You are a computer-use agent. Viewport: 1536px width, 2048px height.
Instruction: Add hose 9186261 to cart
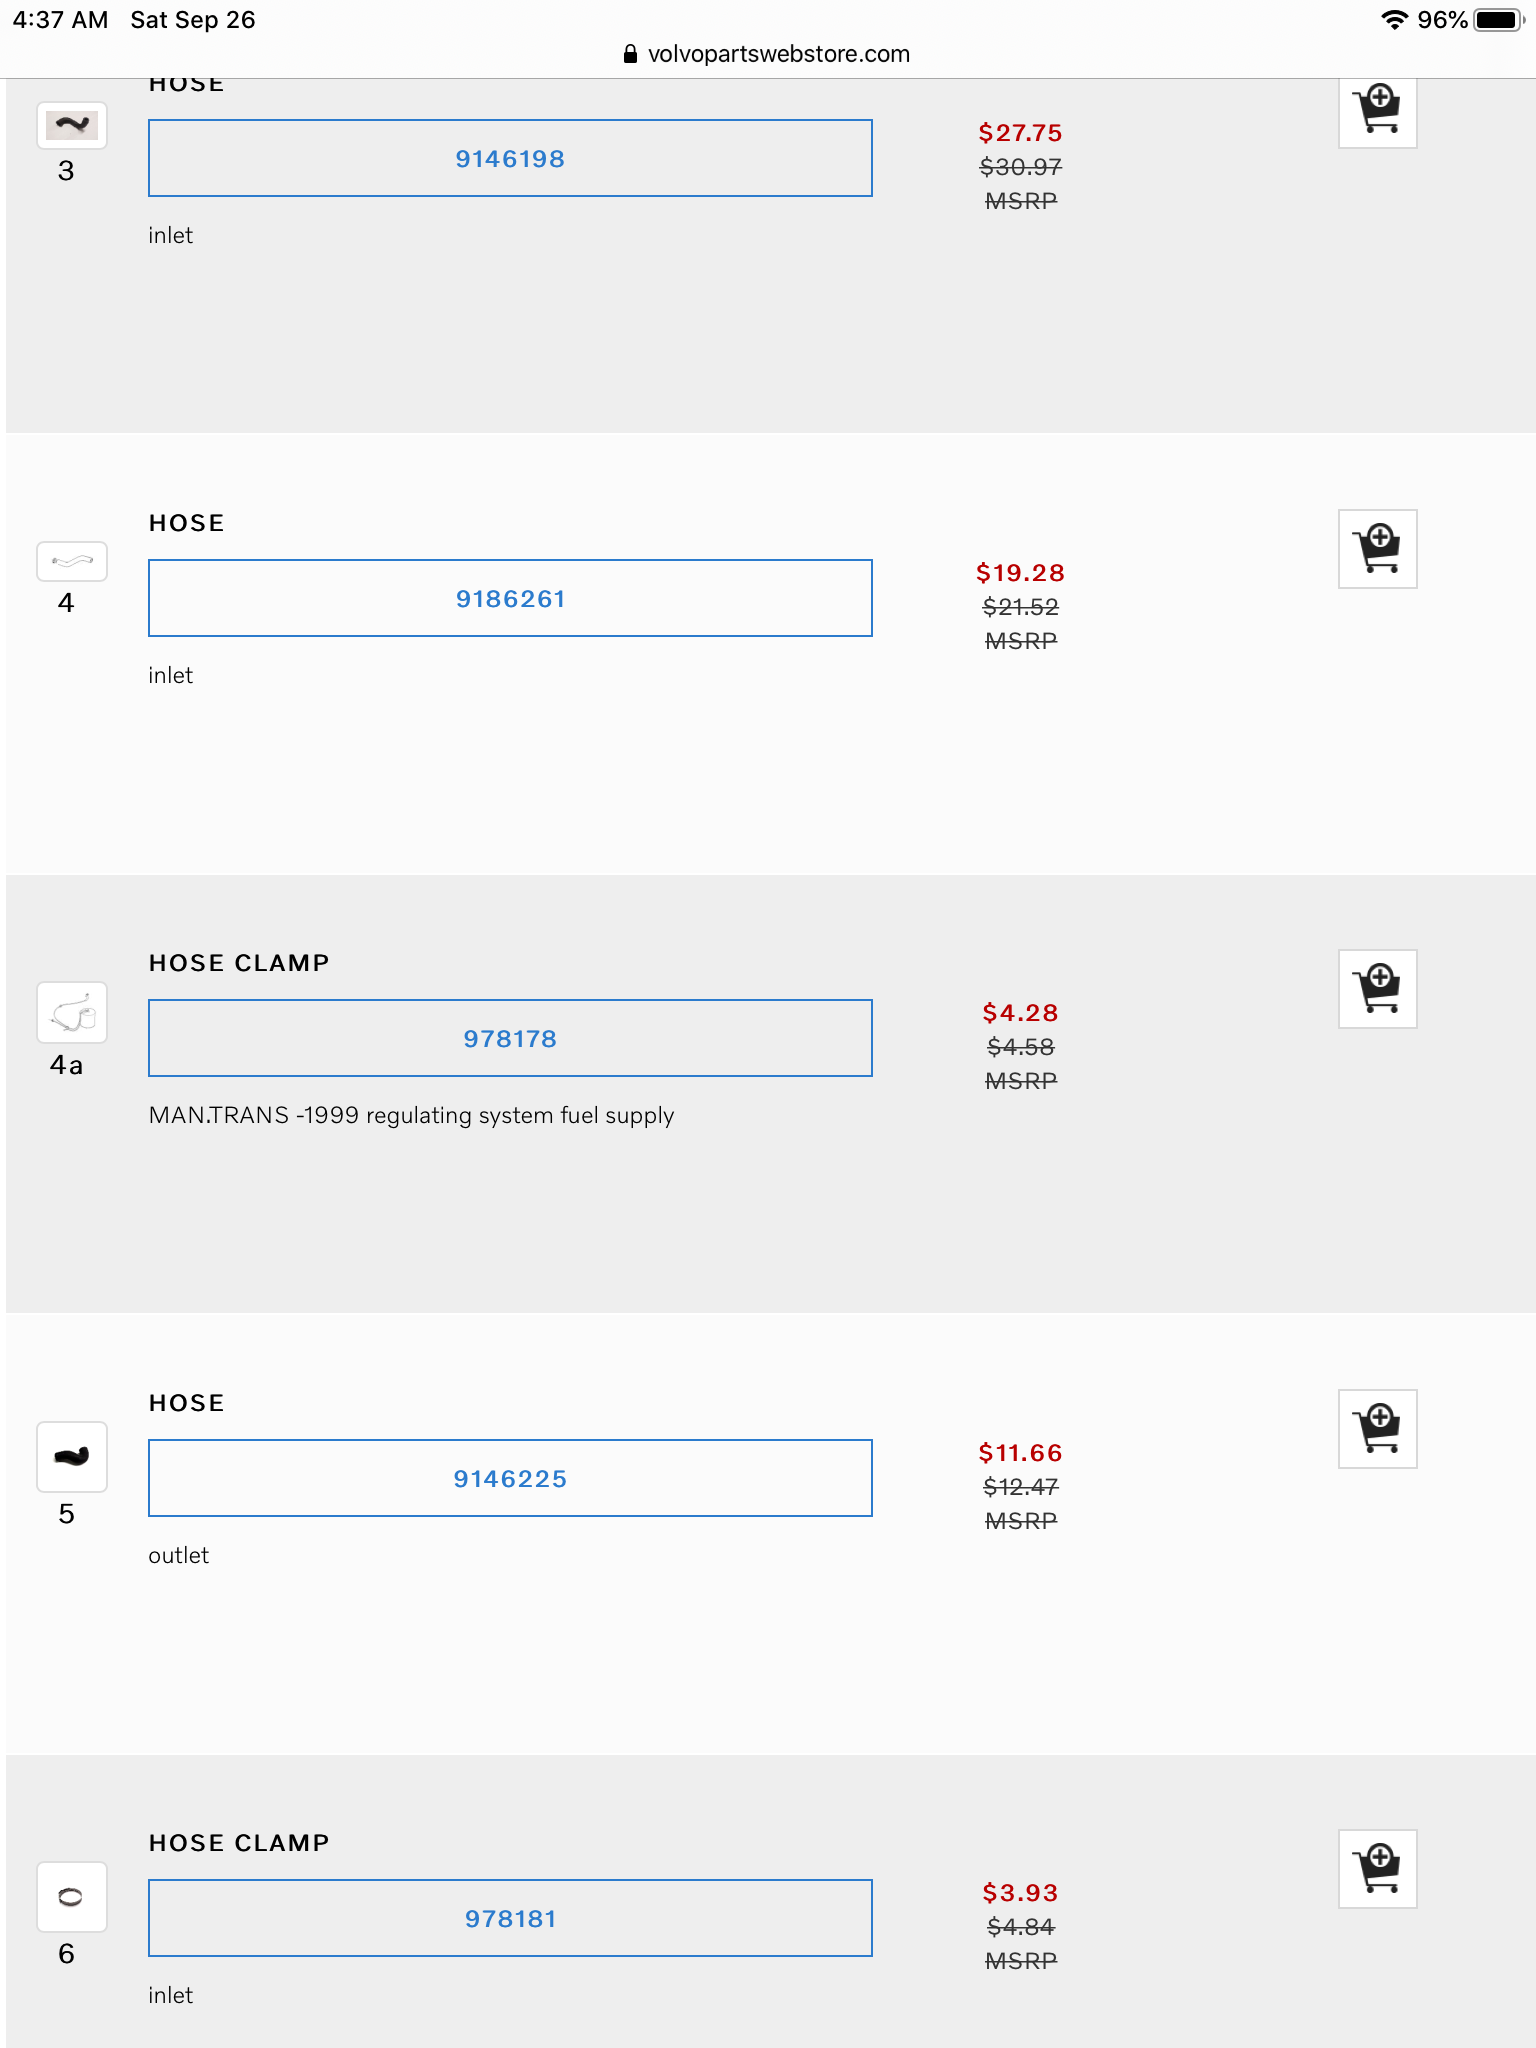[1377, 549]
